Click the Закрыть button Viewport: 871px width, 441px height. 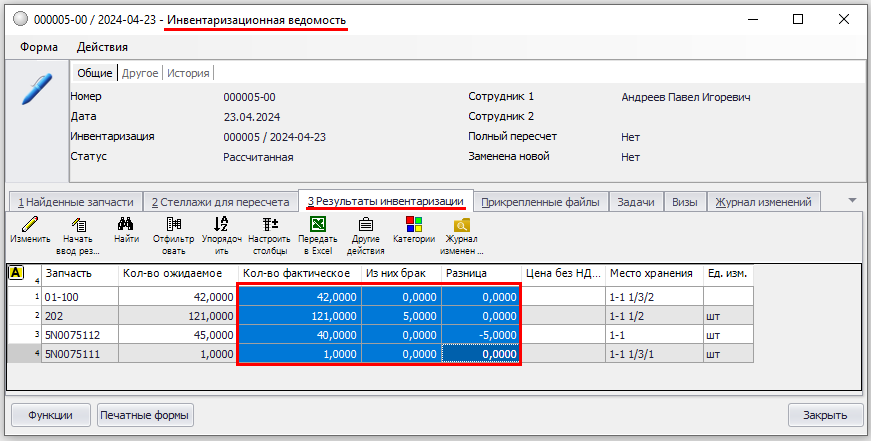pyautogui.click(x=825, y=415)
